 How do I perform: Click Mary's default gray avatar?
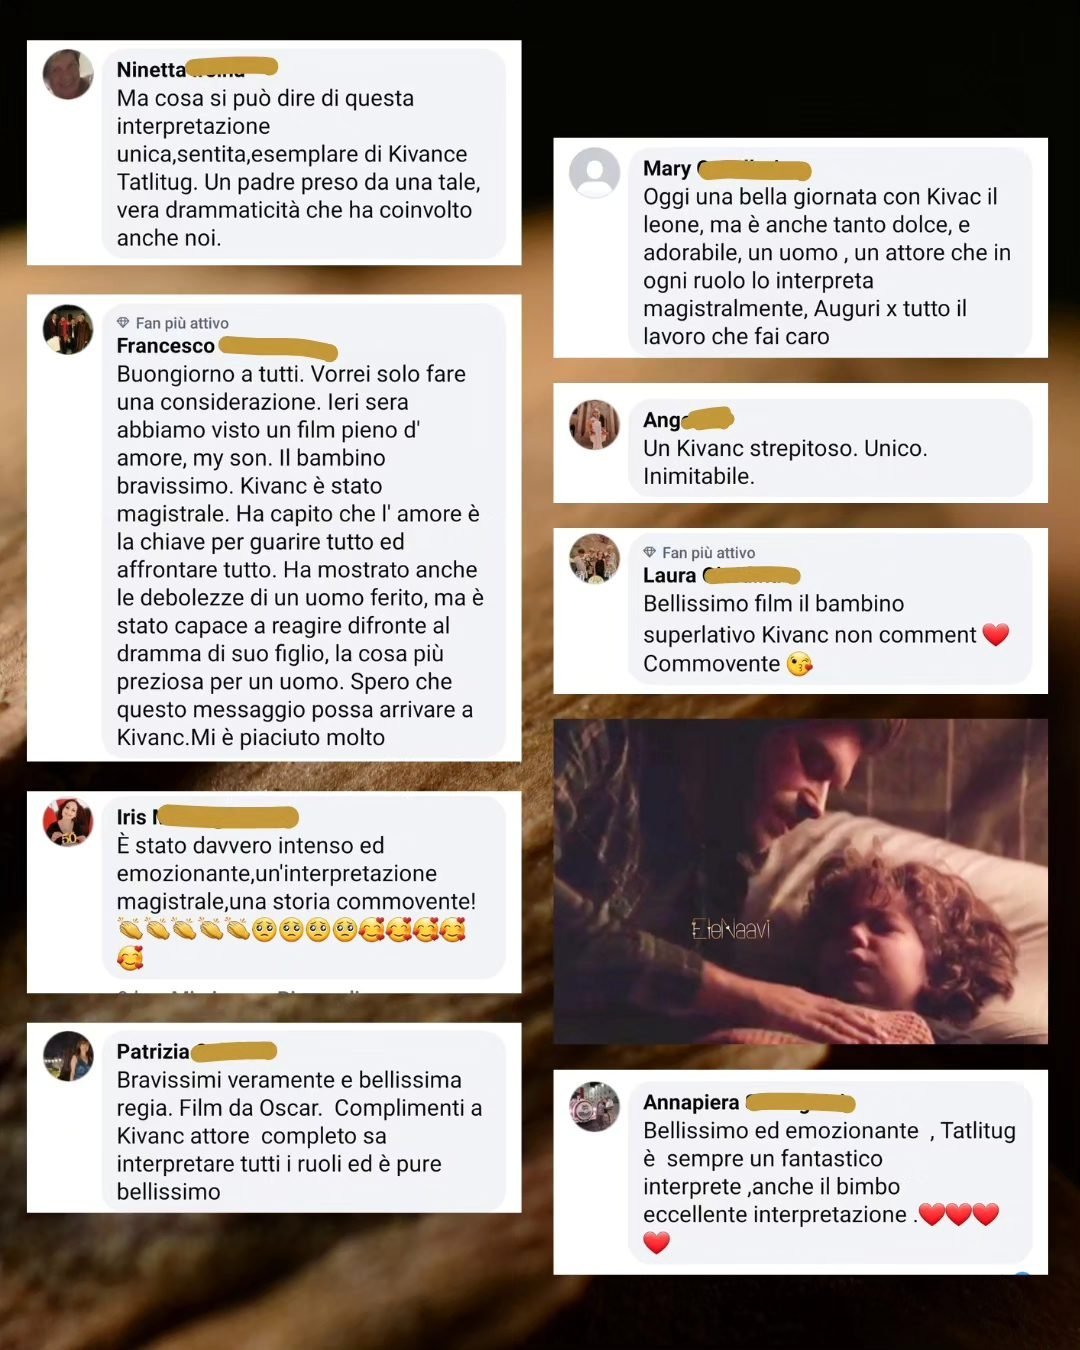[x=594, y=172]
